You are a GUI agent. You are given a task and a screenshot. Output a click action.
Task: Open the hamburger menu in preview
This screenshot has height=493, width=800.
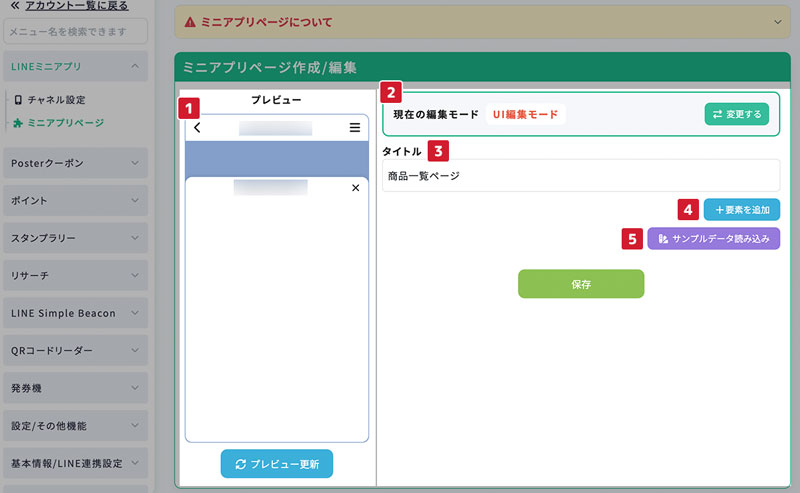(355, 128)
